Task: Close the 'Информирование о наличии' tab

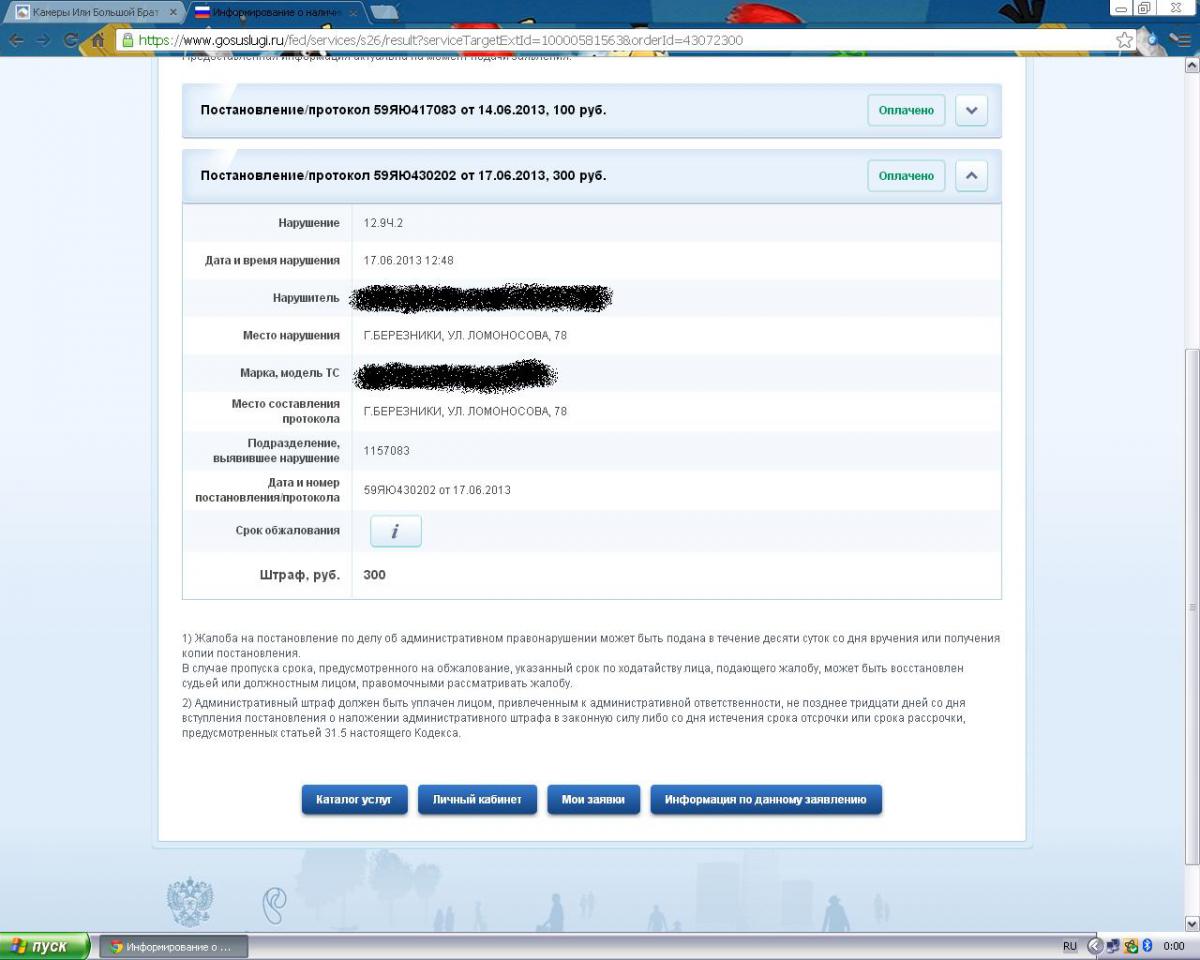Action: [353, 13]
